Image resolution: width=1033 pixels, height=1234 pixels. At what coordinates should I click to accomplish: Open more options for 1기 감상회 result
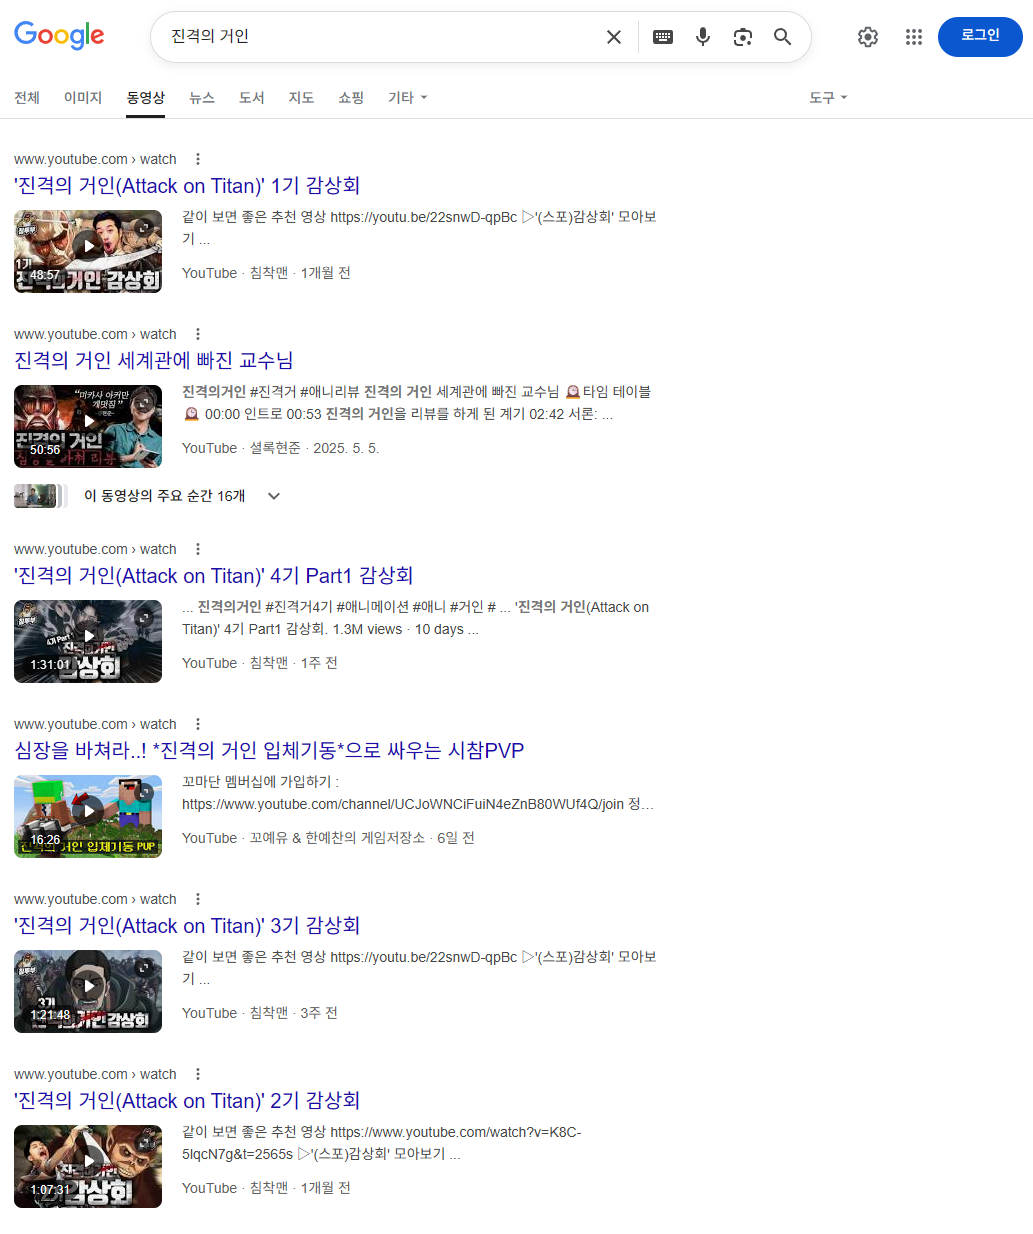198,159
